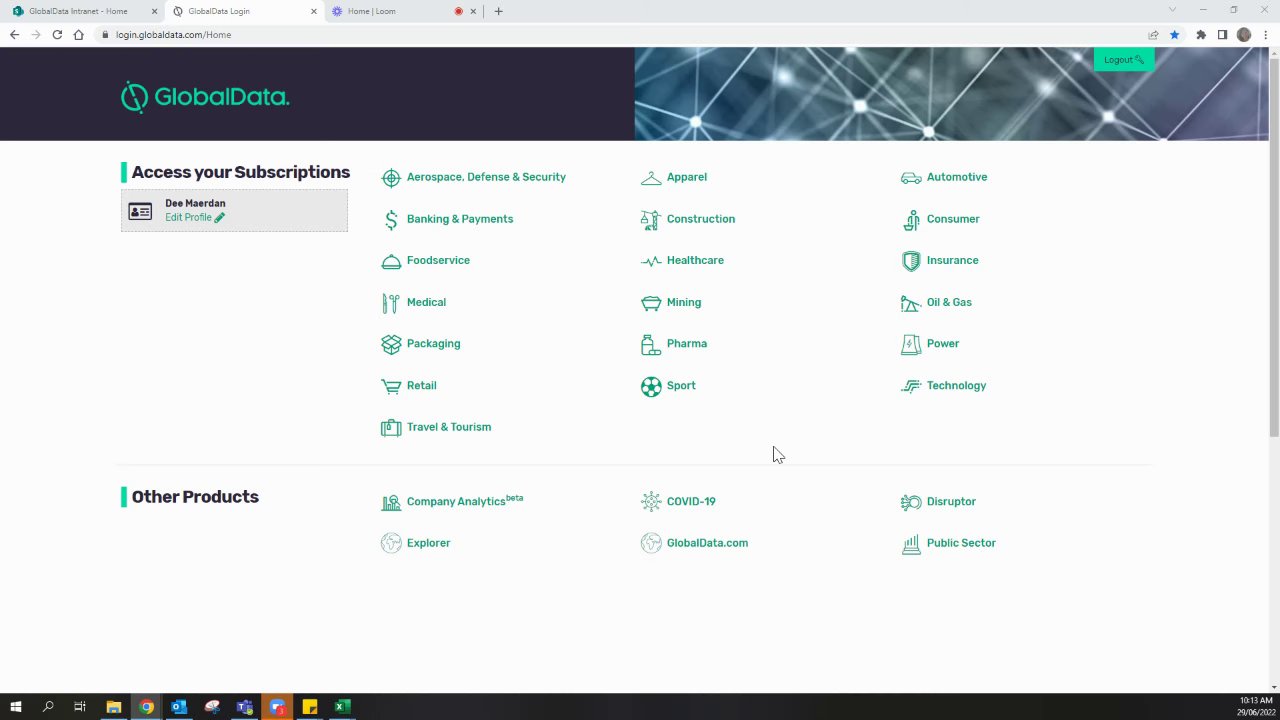Click the Apparel hanger icon

[x=651, y=178]
